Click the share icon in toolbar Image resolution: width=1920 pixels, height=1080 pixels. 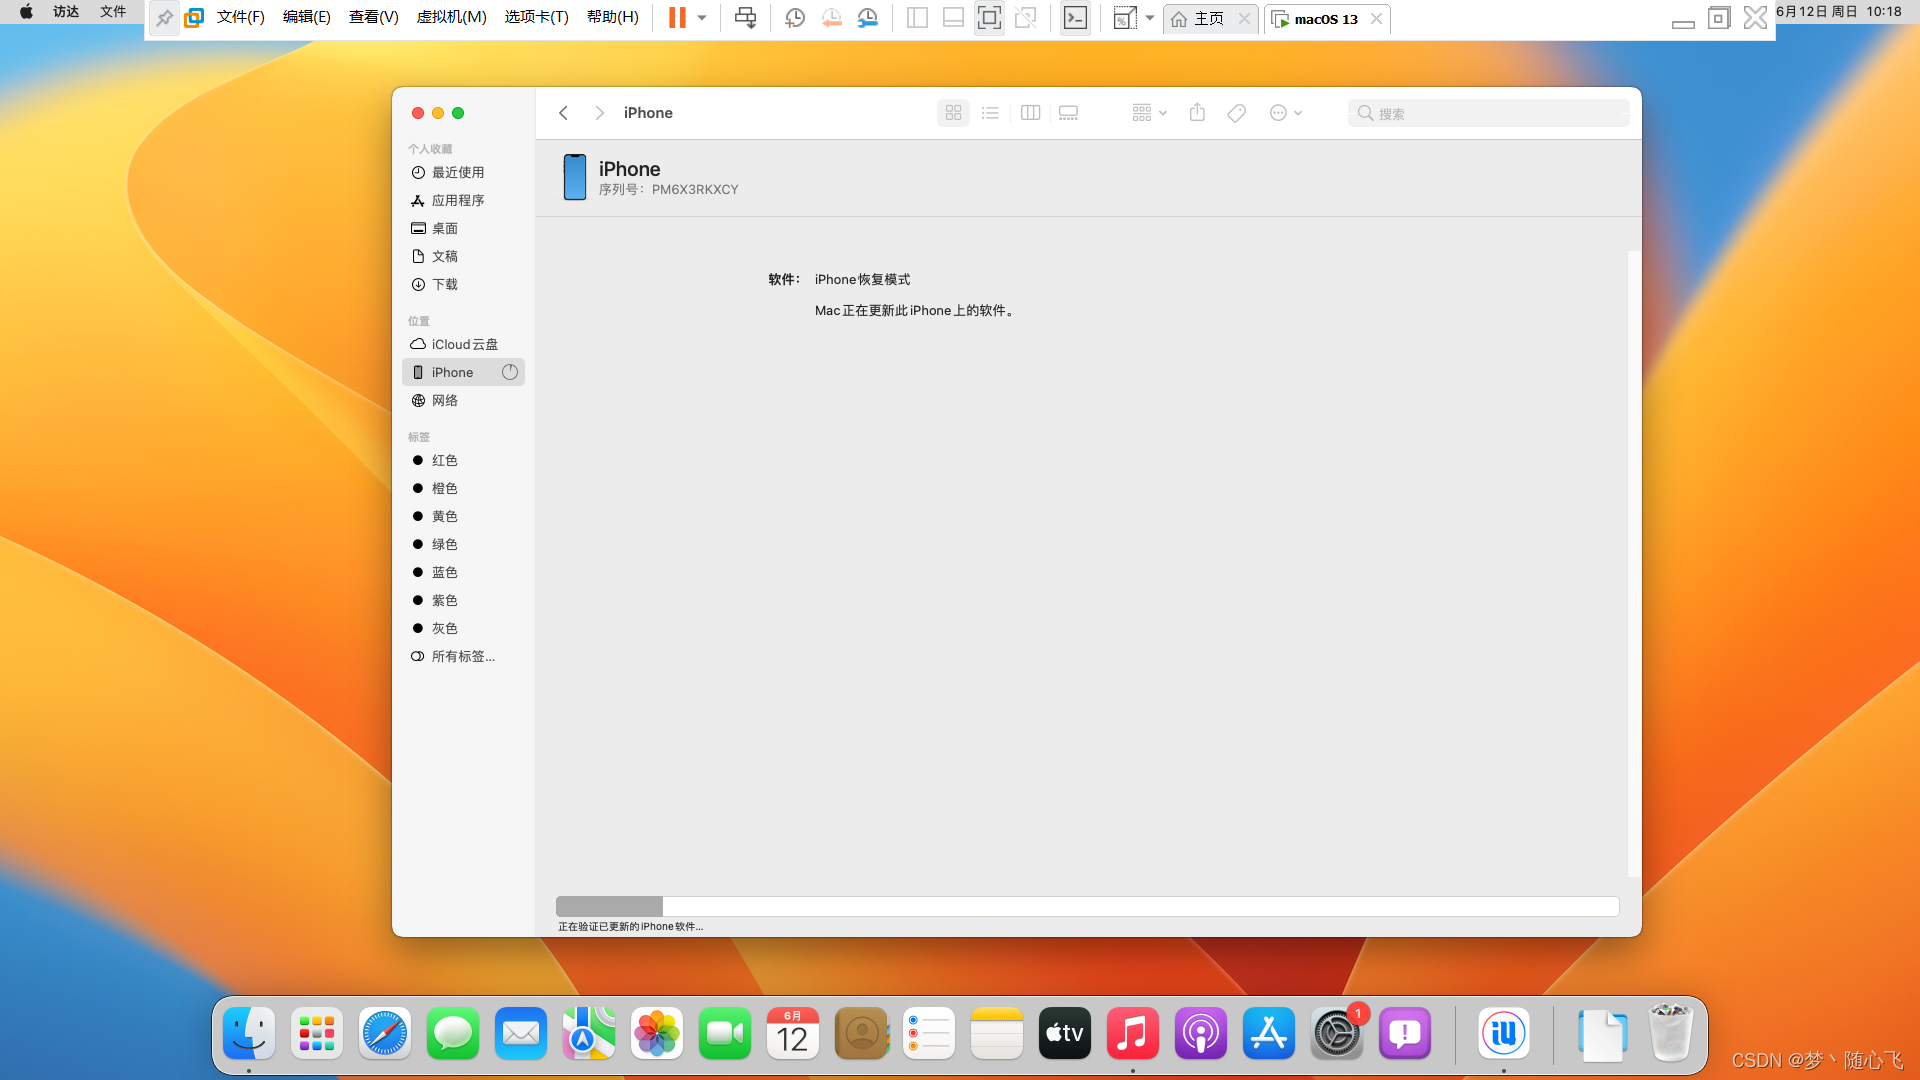[x=1196, y=112]
